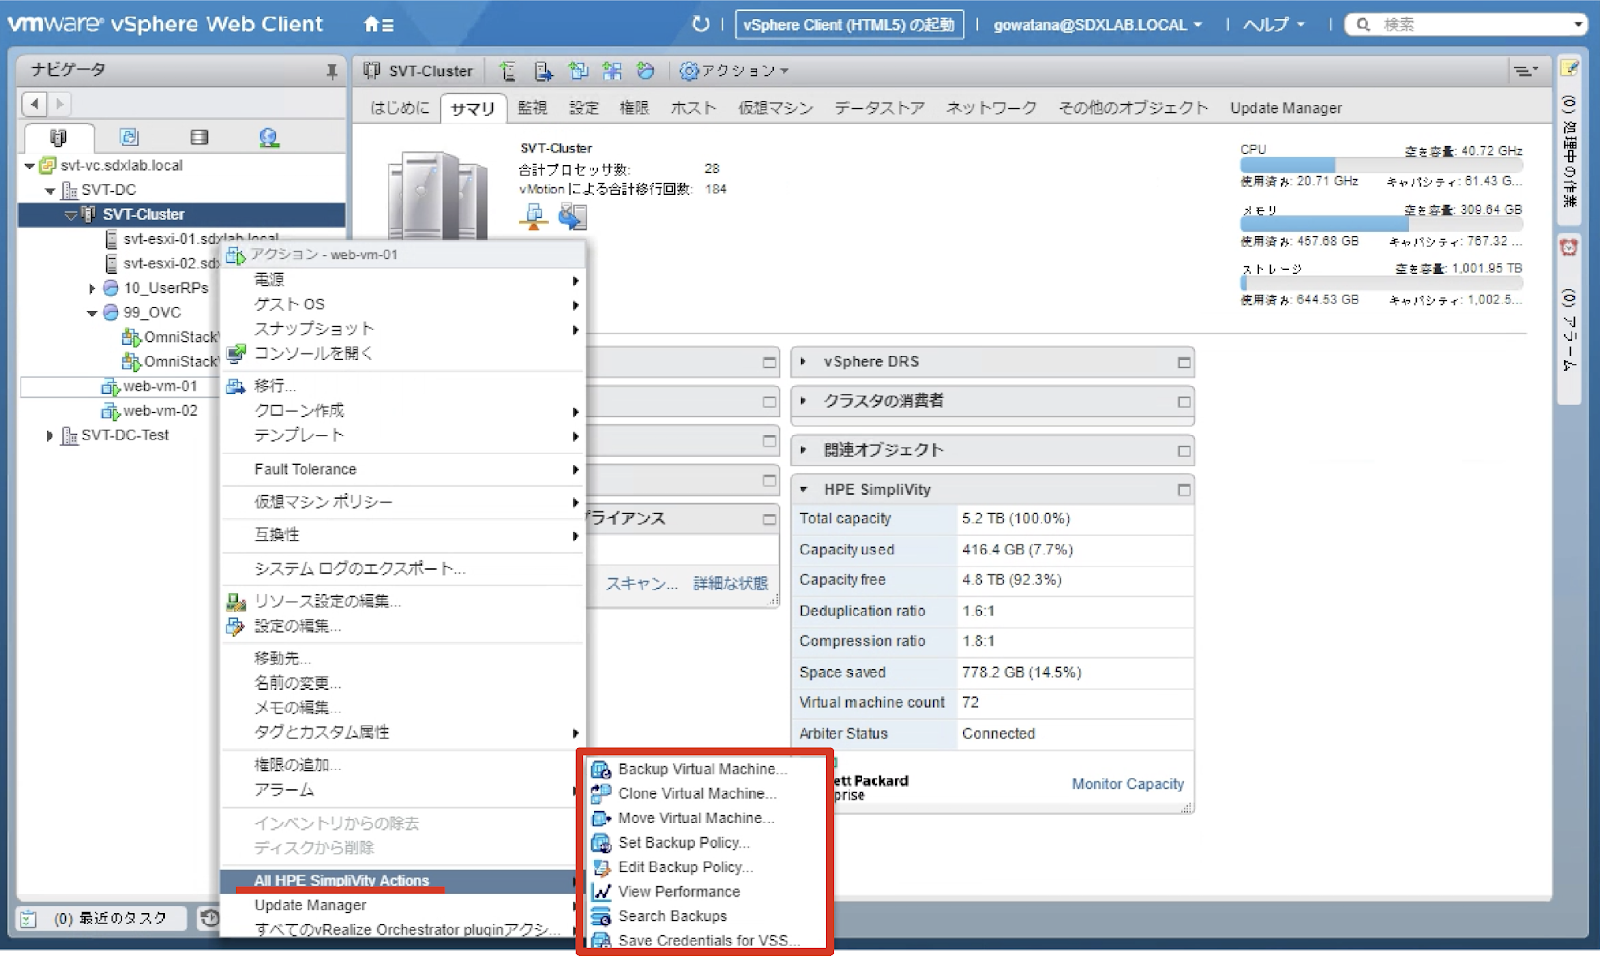
Task: Select web-vm-02 in the inventory tree
Action: (x=160, y=411)
